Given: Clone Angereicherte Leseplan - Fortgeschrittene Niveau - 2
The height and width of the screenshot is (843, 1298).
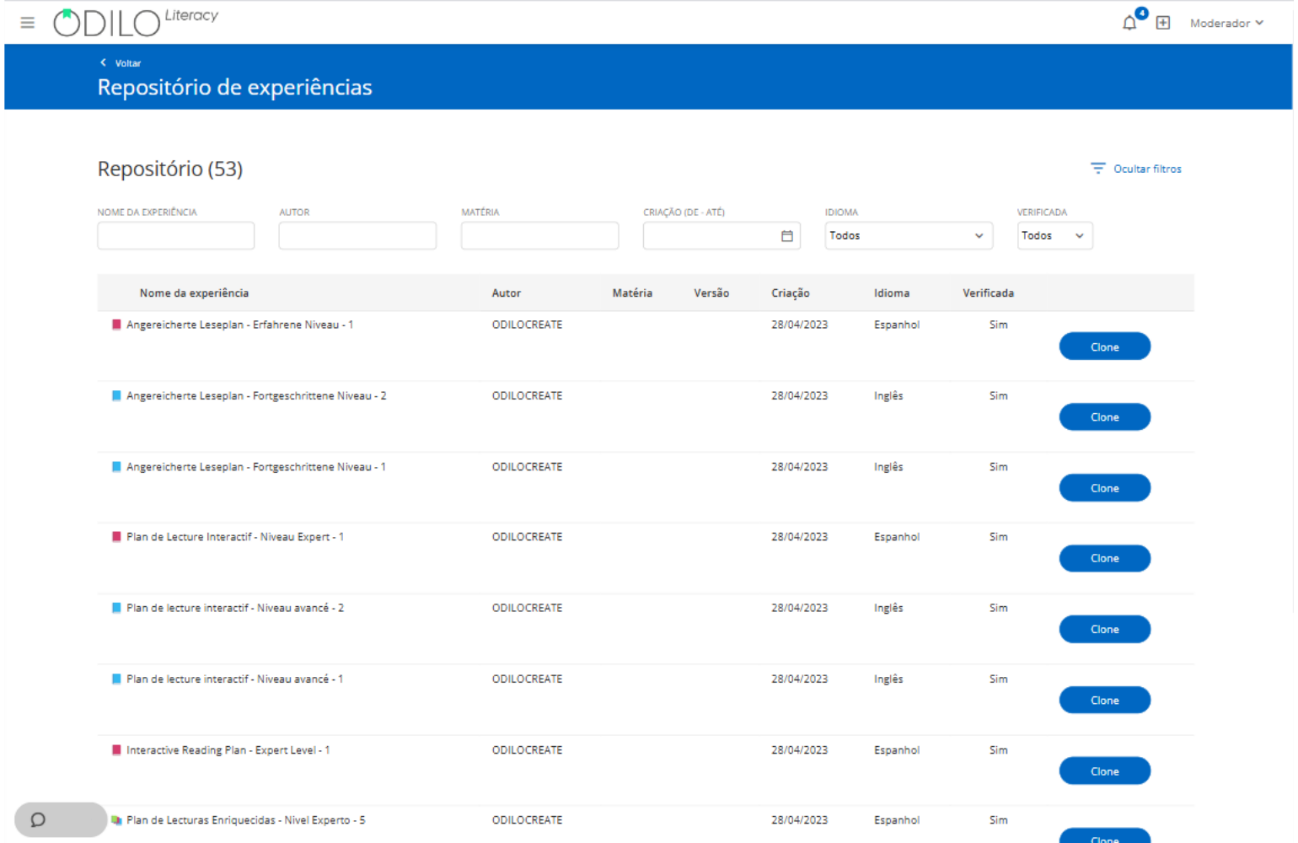Looking at the screenshot, I should coord(1105,417).
